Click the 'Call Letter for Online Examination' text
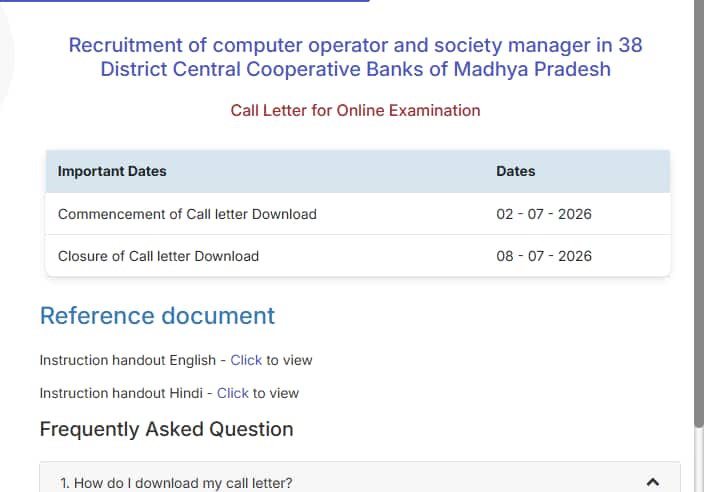 point(355,110)
